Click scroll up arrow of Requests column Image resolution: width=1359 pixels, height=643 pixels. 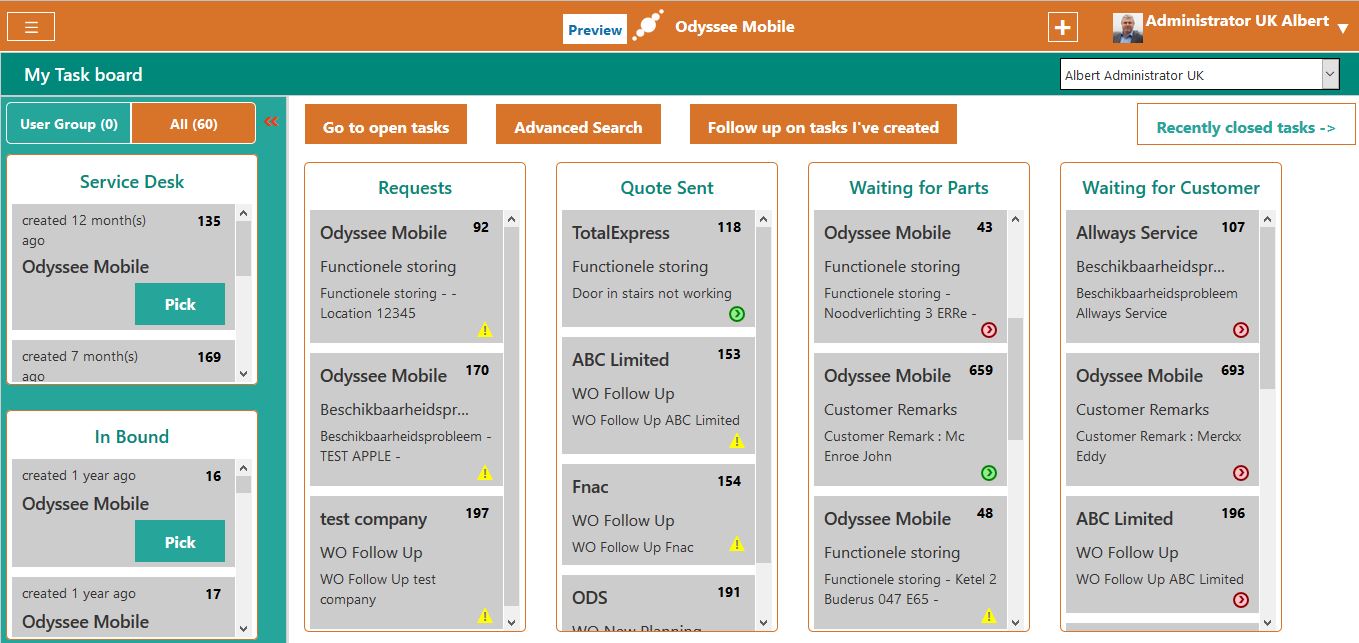512,219
